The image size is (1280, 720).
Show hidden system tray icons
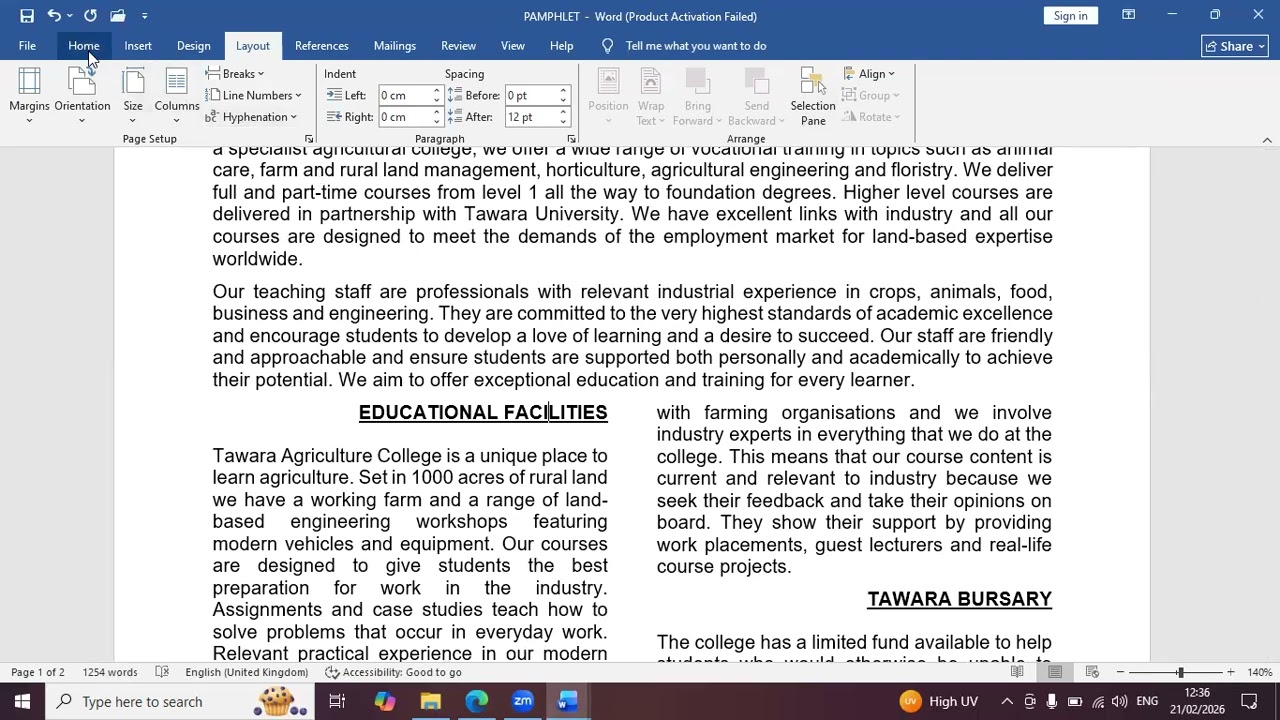(1007, 702)
